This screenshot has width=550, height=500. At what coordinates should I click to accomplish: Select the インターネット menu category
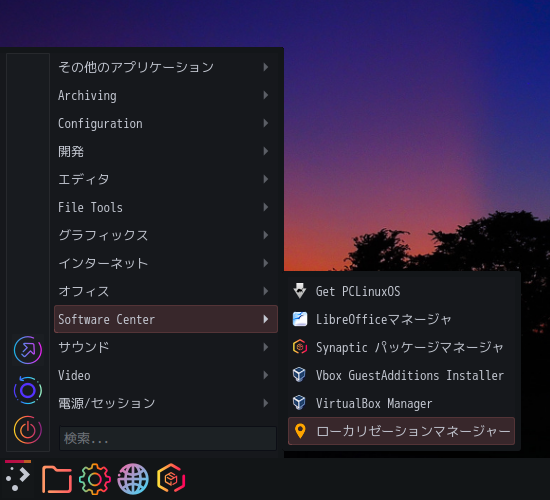pos(166,263)
